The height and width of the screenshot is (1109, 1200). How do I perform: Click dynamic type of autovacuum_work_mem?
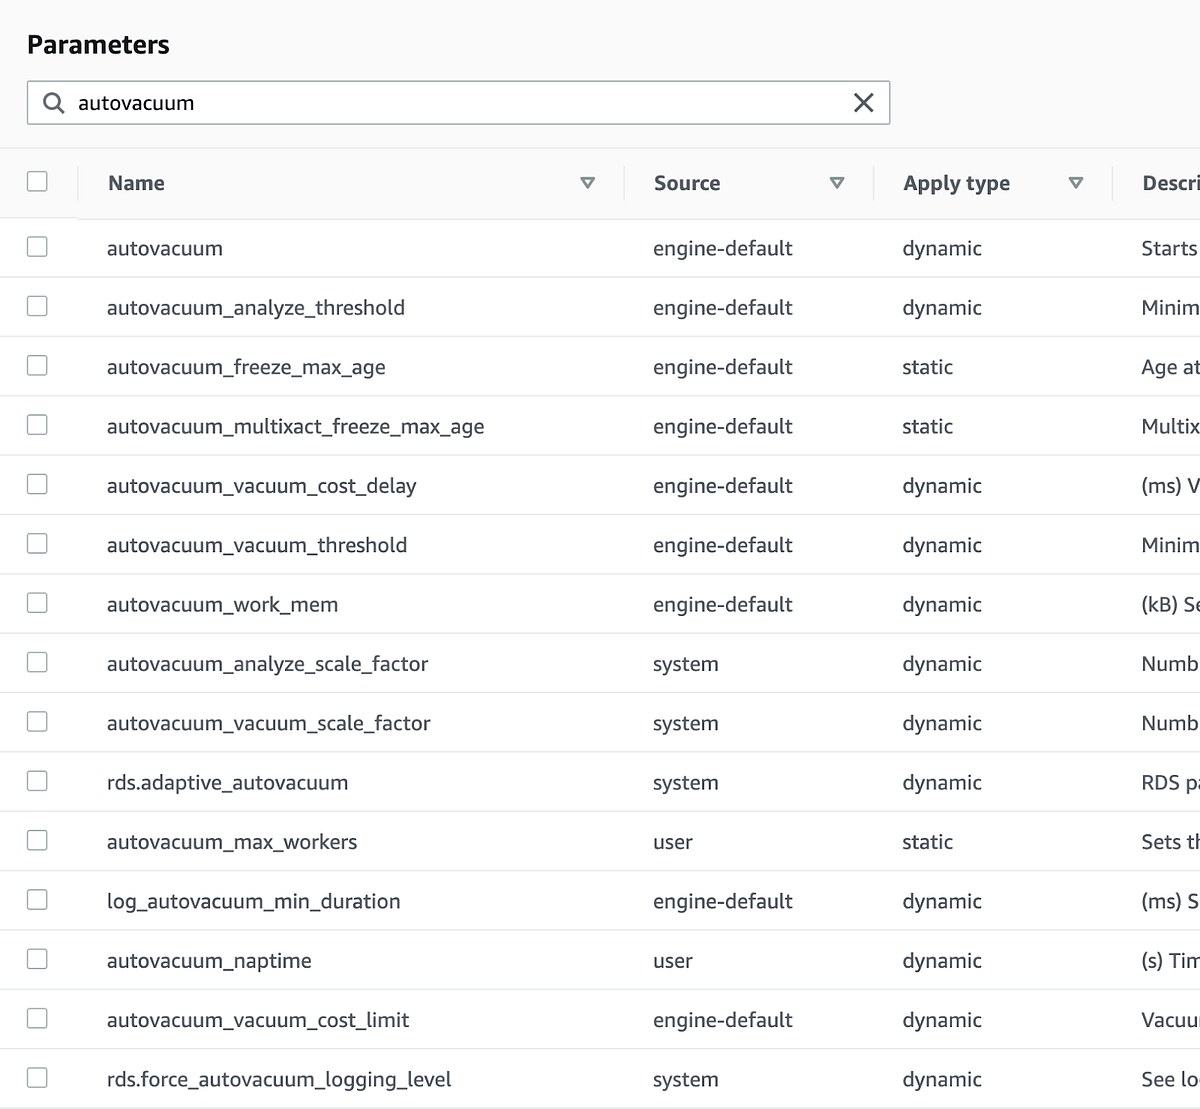point(942,605)
